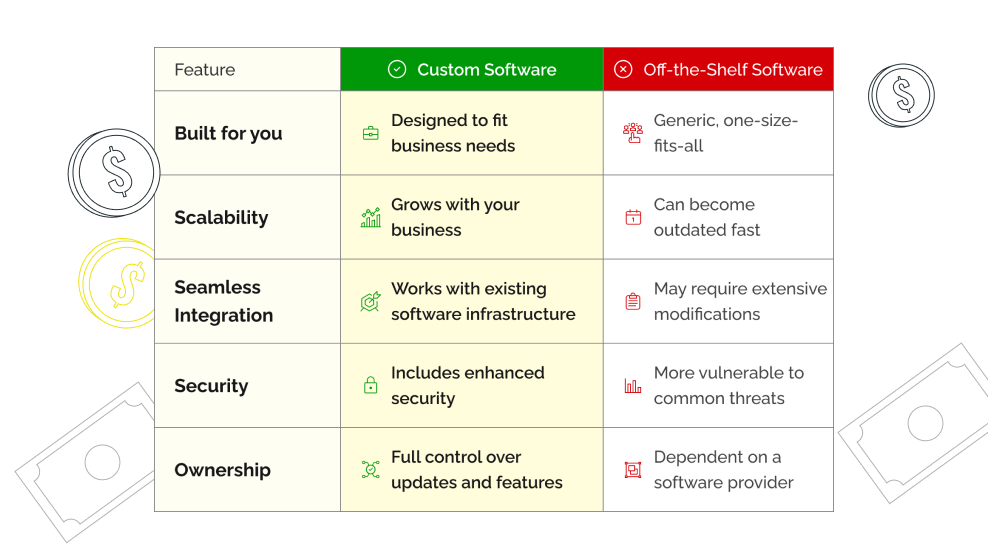Image resolution: width=988 pixels, height=560 pixels.
Task: Click the people icon beside Generic, one-size-fits-all
Action: [633, 133]
